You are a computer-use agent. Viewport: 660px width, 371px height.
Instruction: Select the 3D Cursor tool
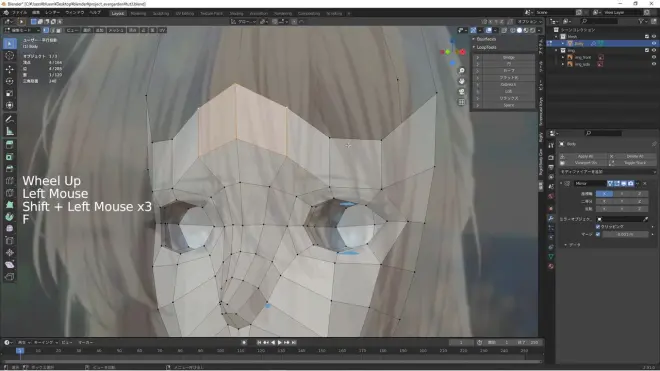(10, 56)
